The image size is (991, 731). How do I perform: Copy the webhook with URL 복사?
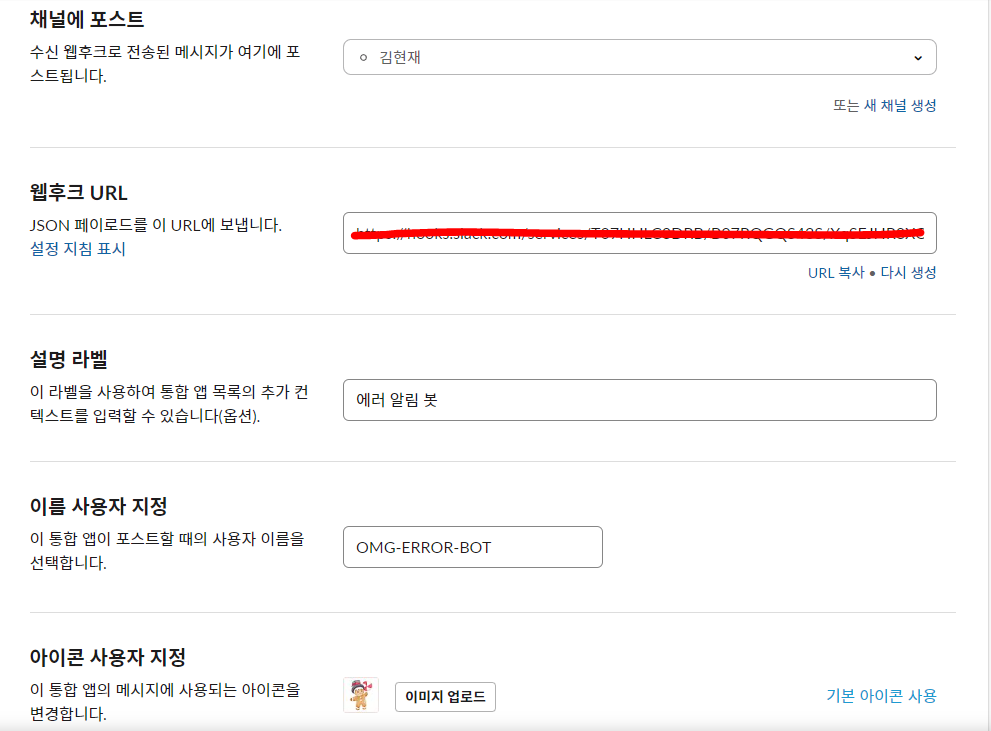(836, 272)
